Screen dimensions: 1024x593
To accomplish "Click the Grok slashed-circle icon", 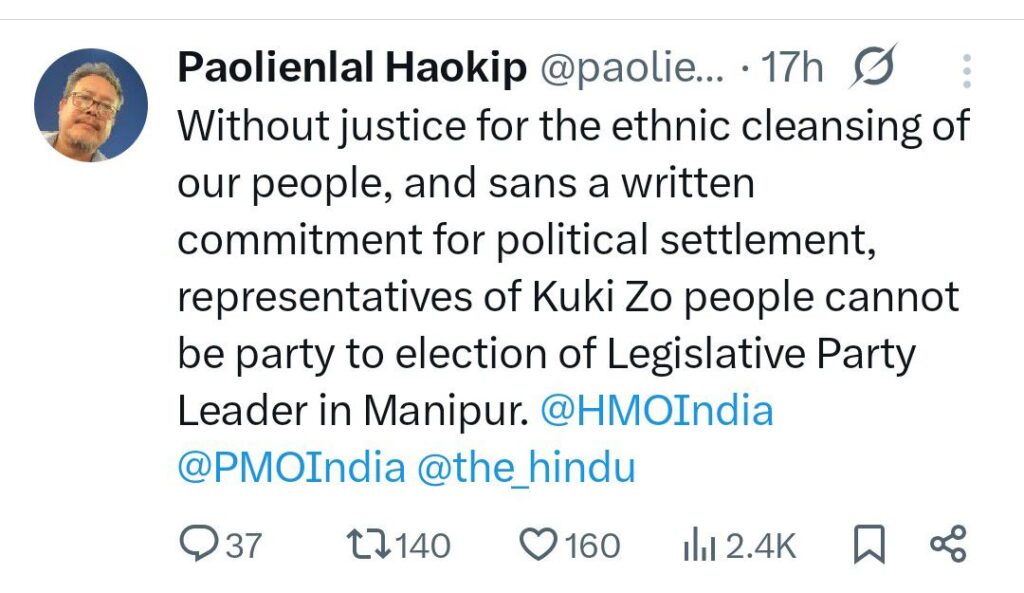I will pos(874,68).
